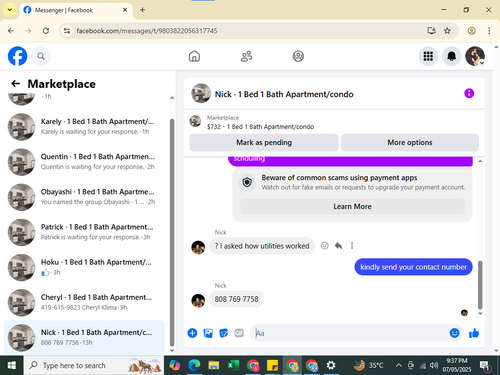Show hidden system tray icons
This screenshot has width=500, height=375.
pyautogui.click(x=398, y=365)
